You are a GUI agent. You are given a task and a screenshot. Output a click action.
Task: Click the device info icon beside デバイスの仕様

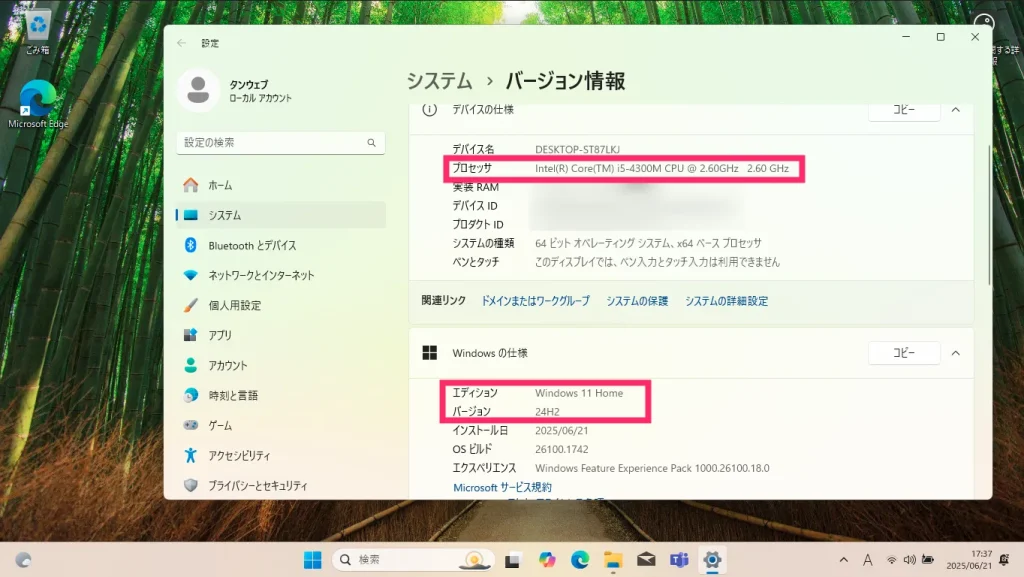point(429,110)
